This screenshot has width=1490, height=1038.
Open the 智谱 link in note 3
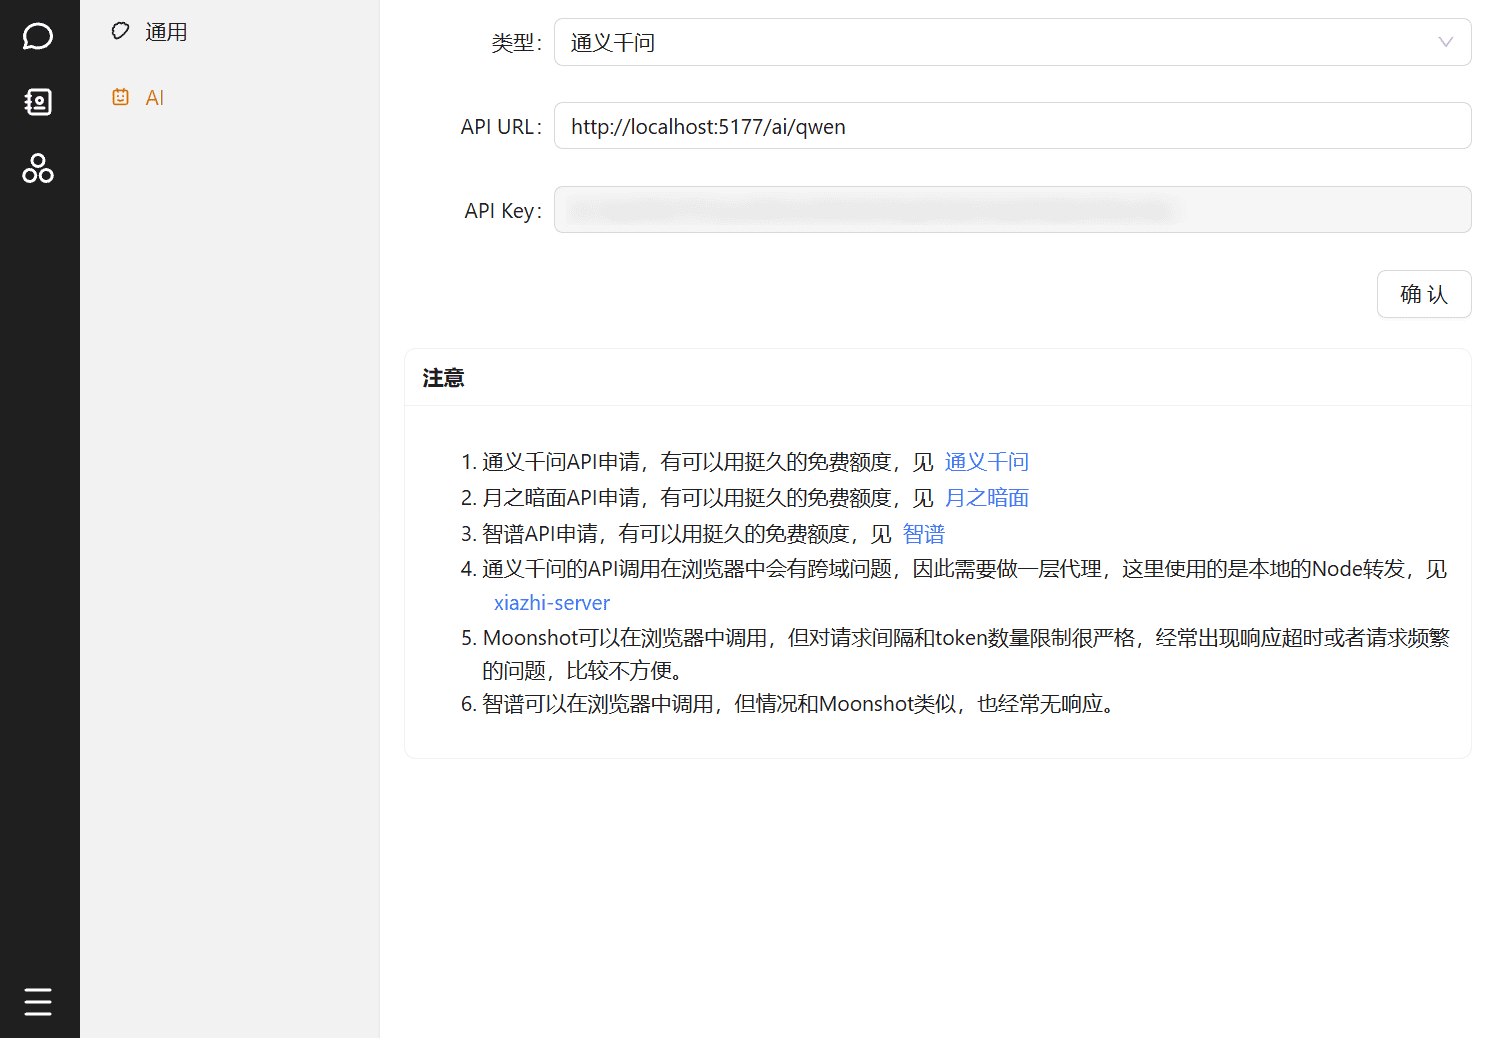(923, 534)
